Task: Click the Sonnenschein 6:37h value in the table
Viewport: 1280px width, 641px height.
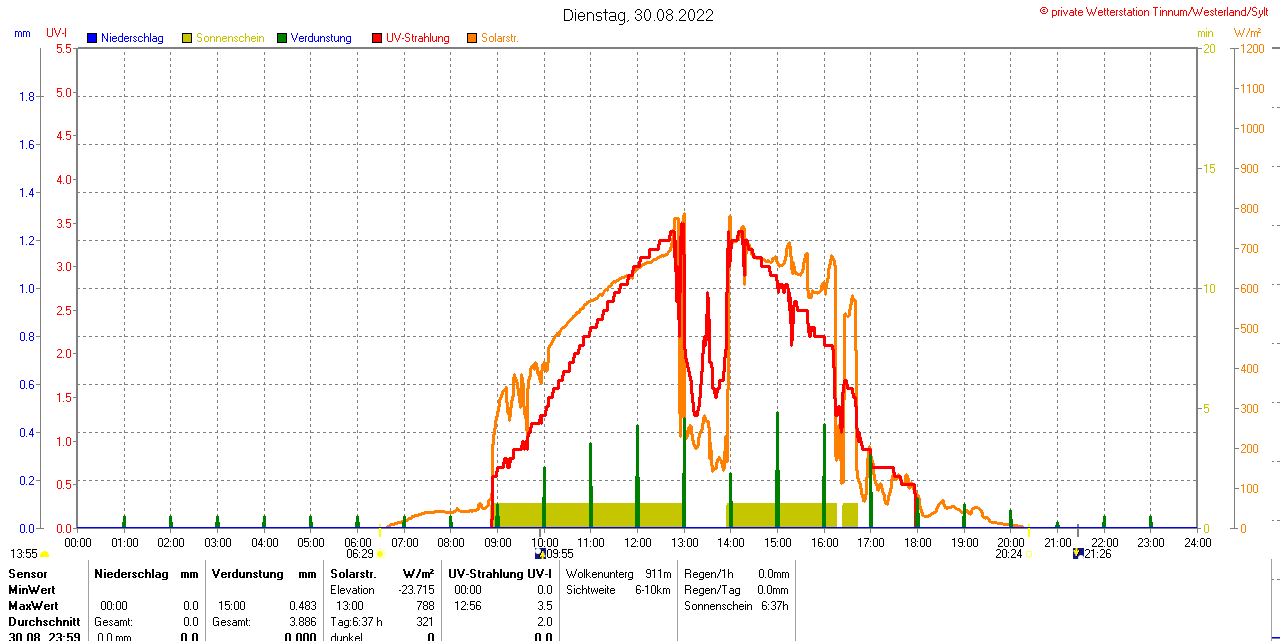Action: (x=772, y=606)
